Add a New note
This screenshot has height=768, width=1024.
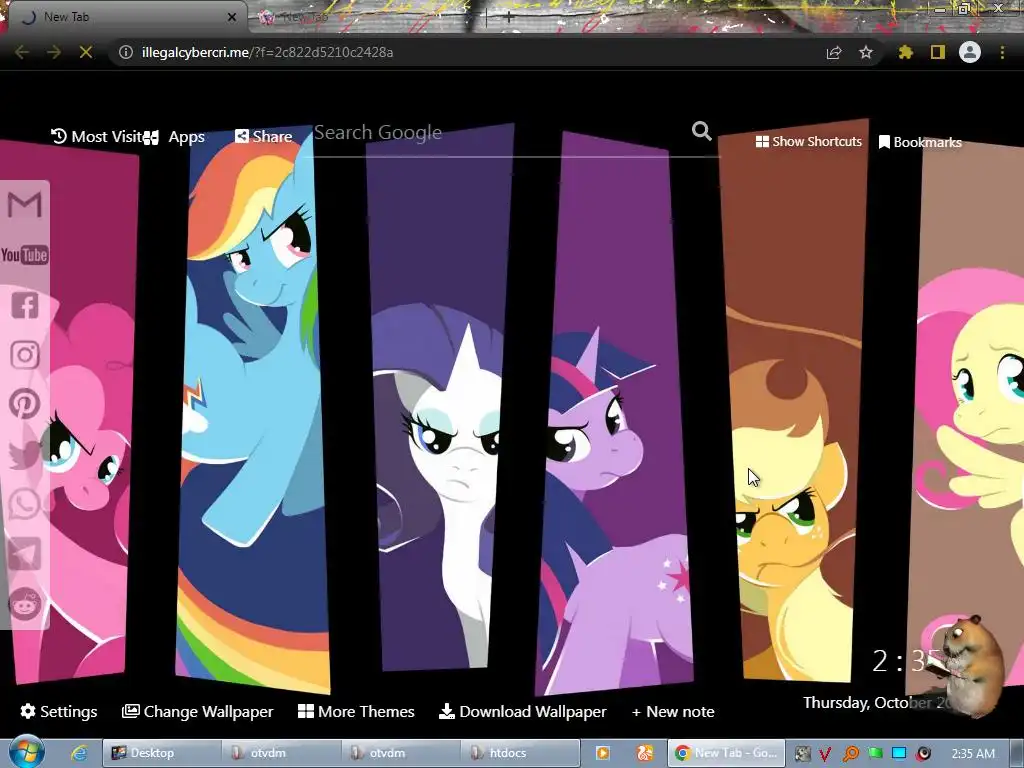[673, 711]
